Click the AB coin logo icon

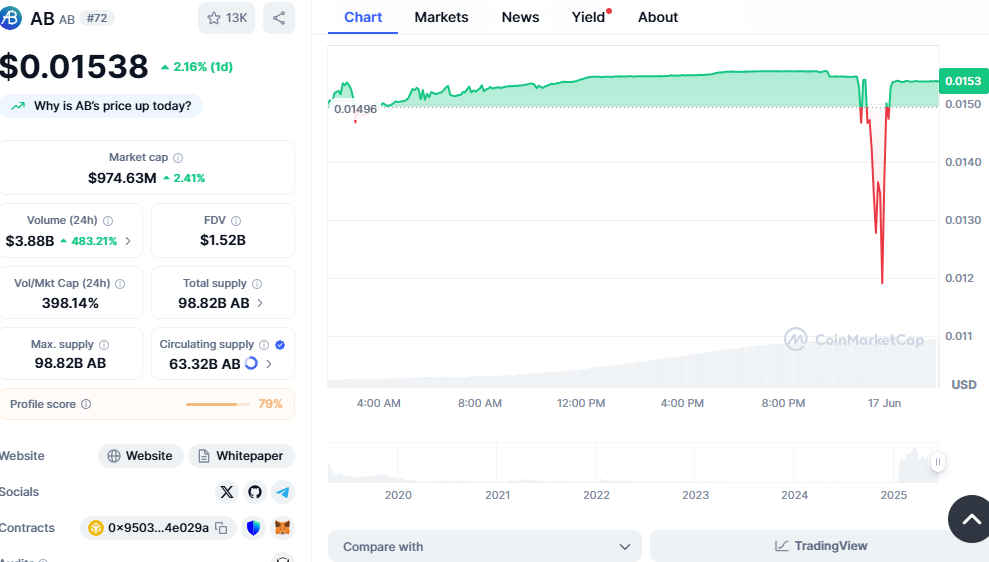(x=10, y=18)
